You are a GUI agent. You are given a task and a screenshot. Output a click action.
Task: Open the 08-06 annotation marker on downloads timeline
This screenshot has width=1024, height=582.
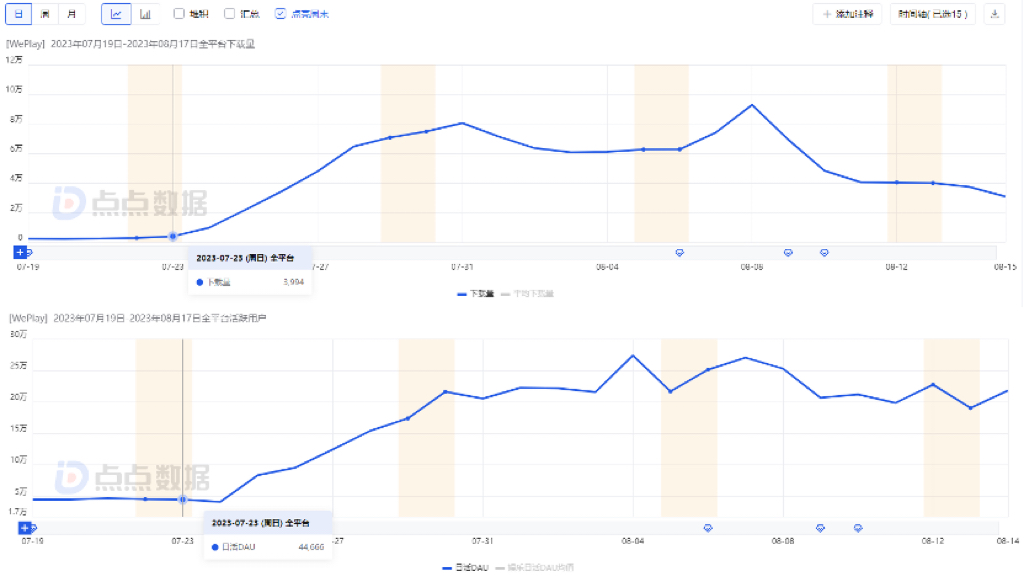pyautogui.click(x=680, y=253)
